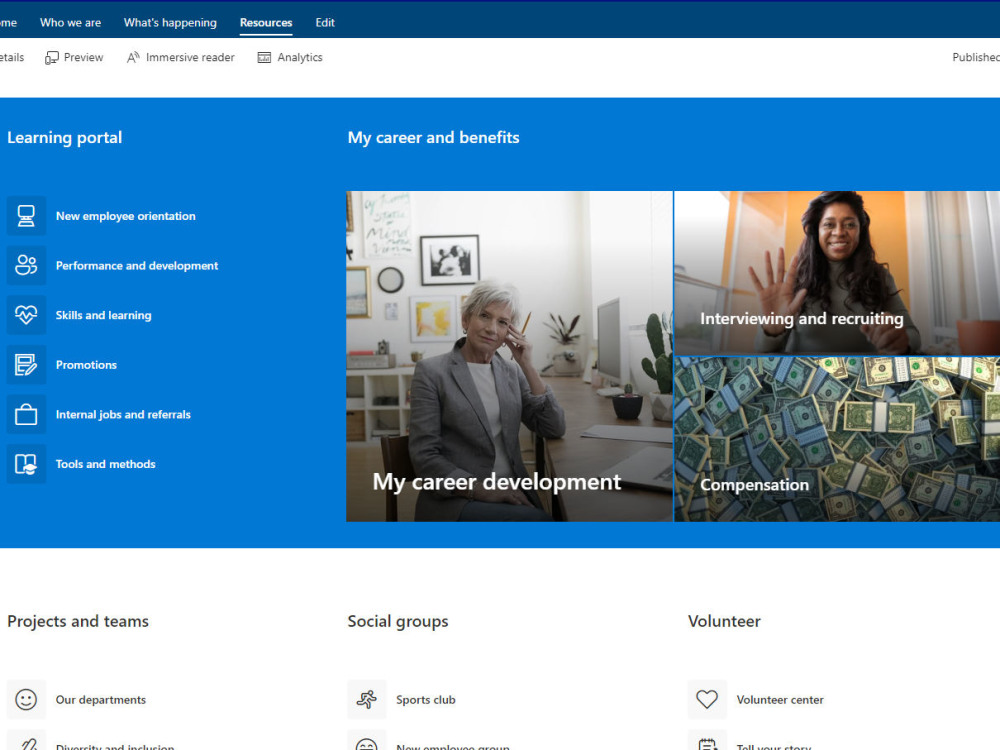Open Interviewing and recruiting tile
This screenshot has width=1000, height=750.
[x=837, y=273]
